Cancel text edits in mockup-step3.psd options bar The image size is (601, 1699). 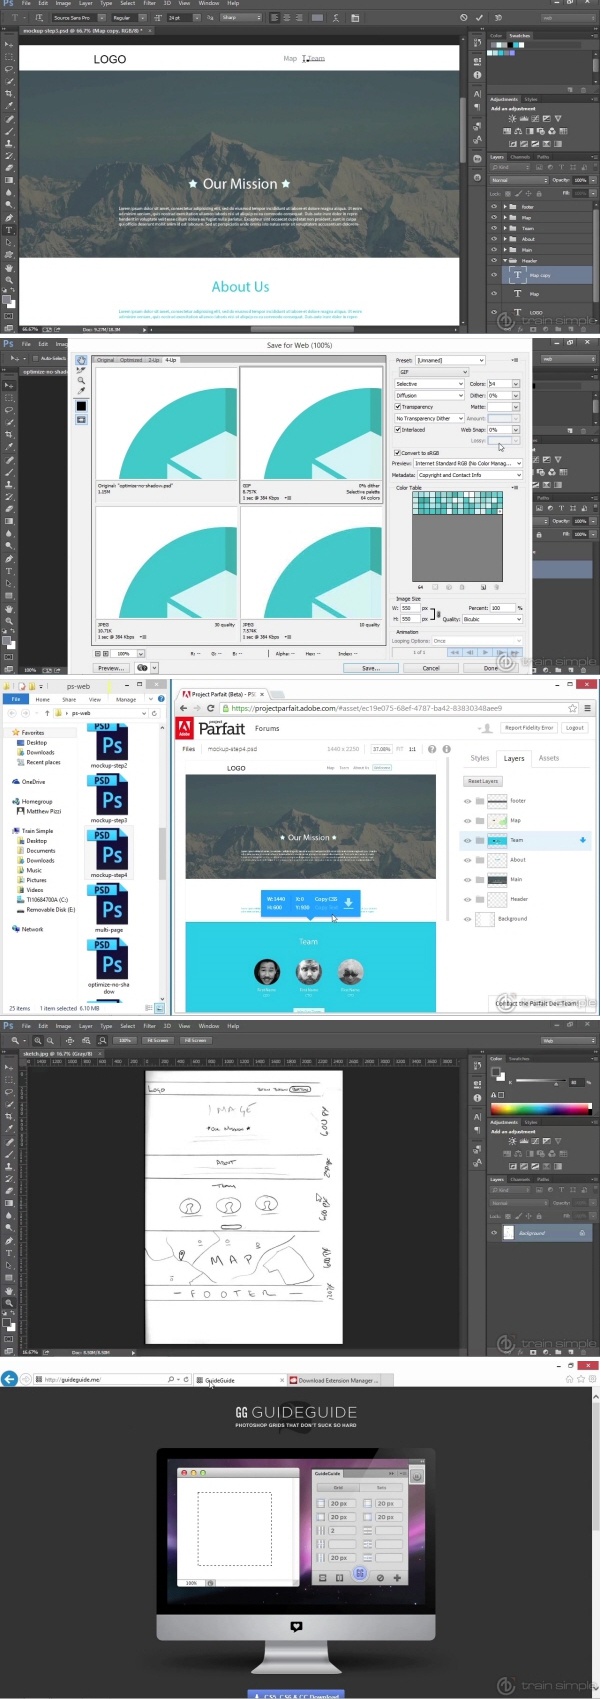[x=463, y=17]
